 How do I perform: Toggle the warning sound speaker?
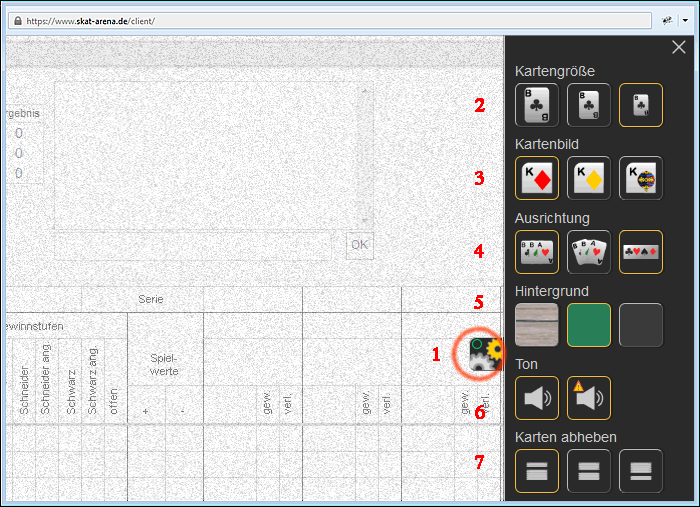point(588,398)
